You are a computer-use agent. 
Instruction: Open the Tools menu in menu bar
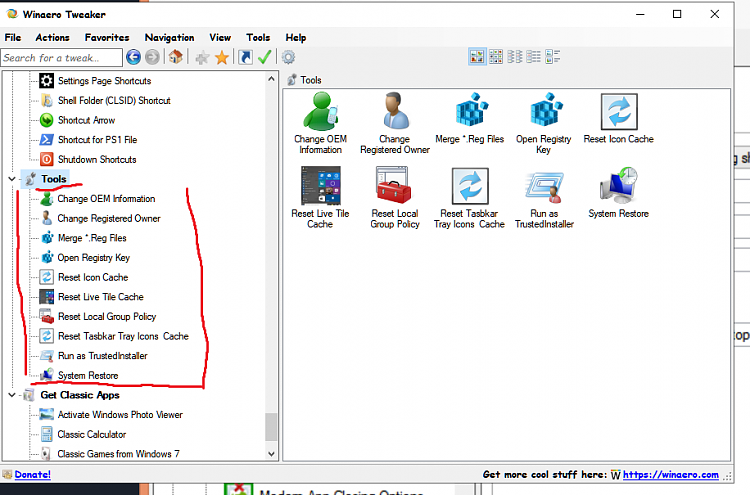click(x=258, y=37)
